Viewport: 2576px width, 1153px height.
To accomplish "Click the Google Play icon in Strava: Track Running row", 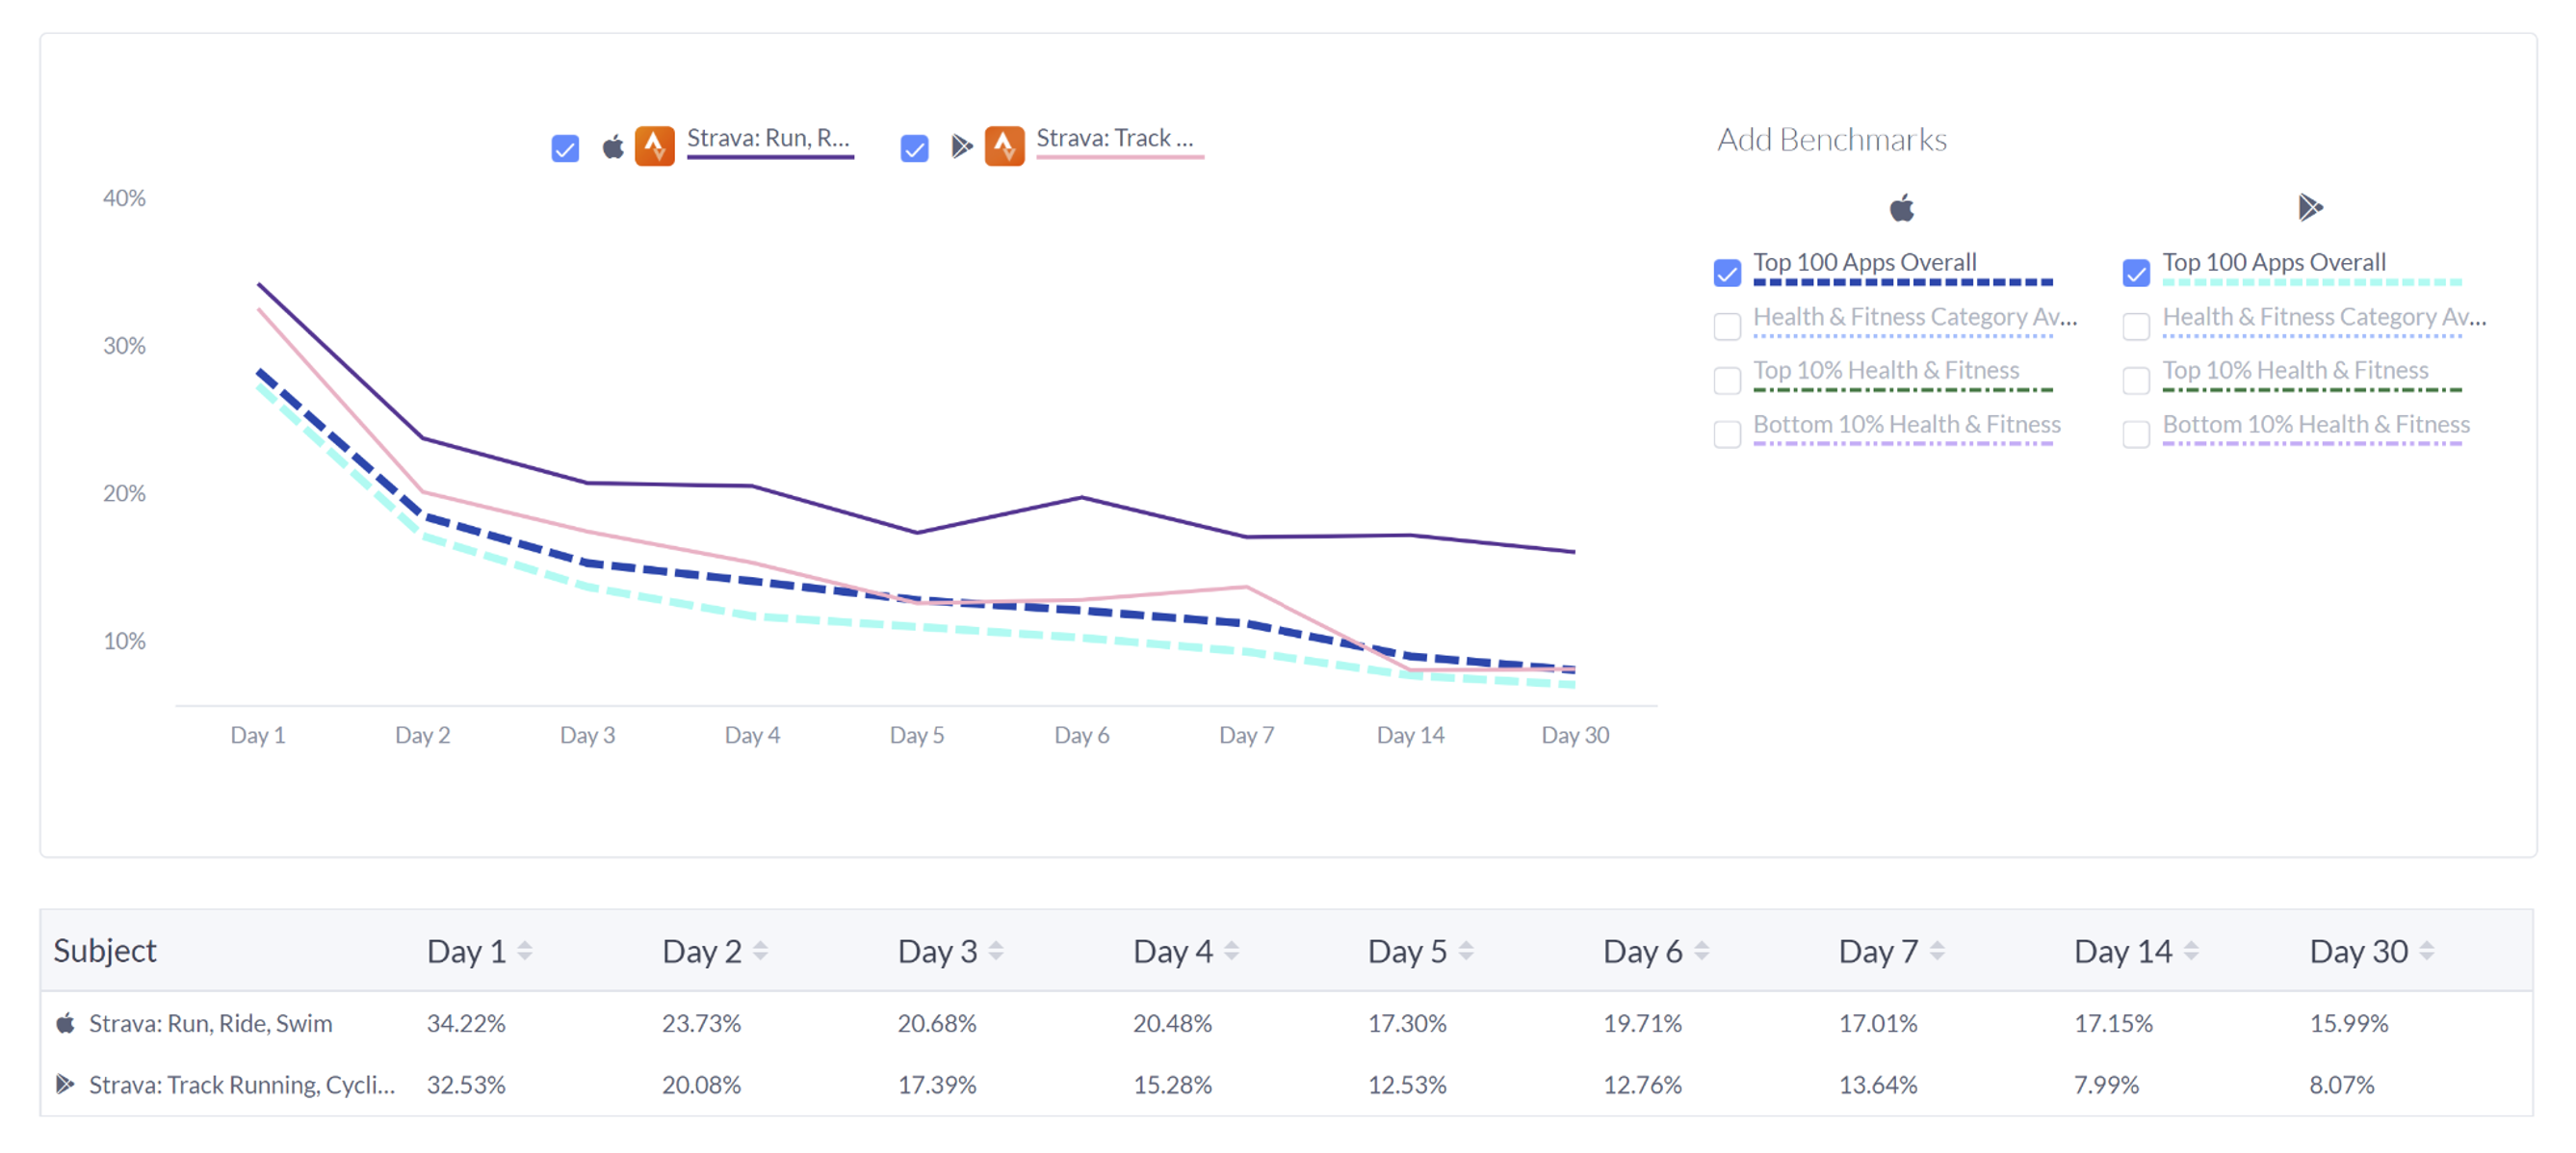I will click(65, 1084).
